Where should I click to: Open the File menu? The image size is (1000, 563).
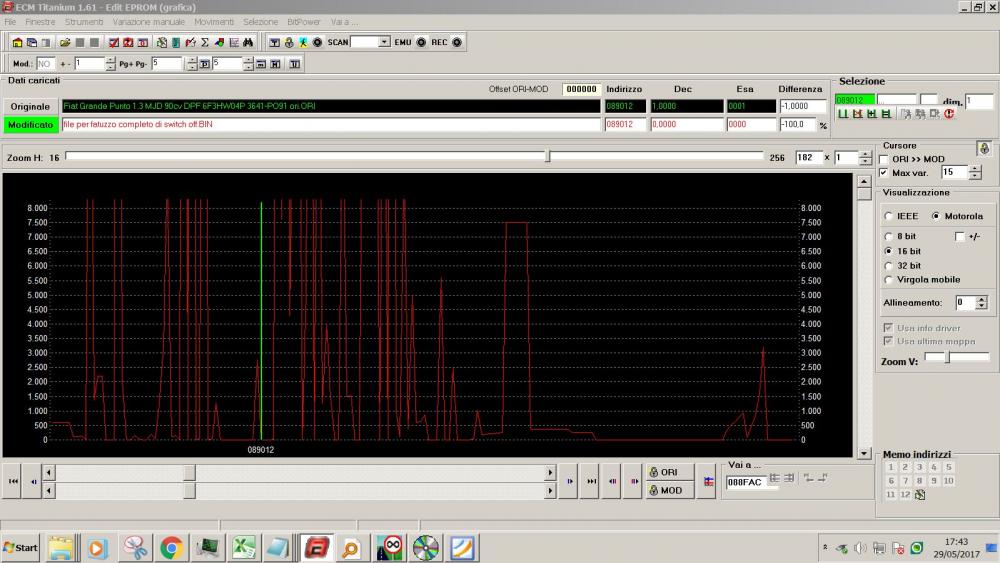point(10,22)
